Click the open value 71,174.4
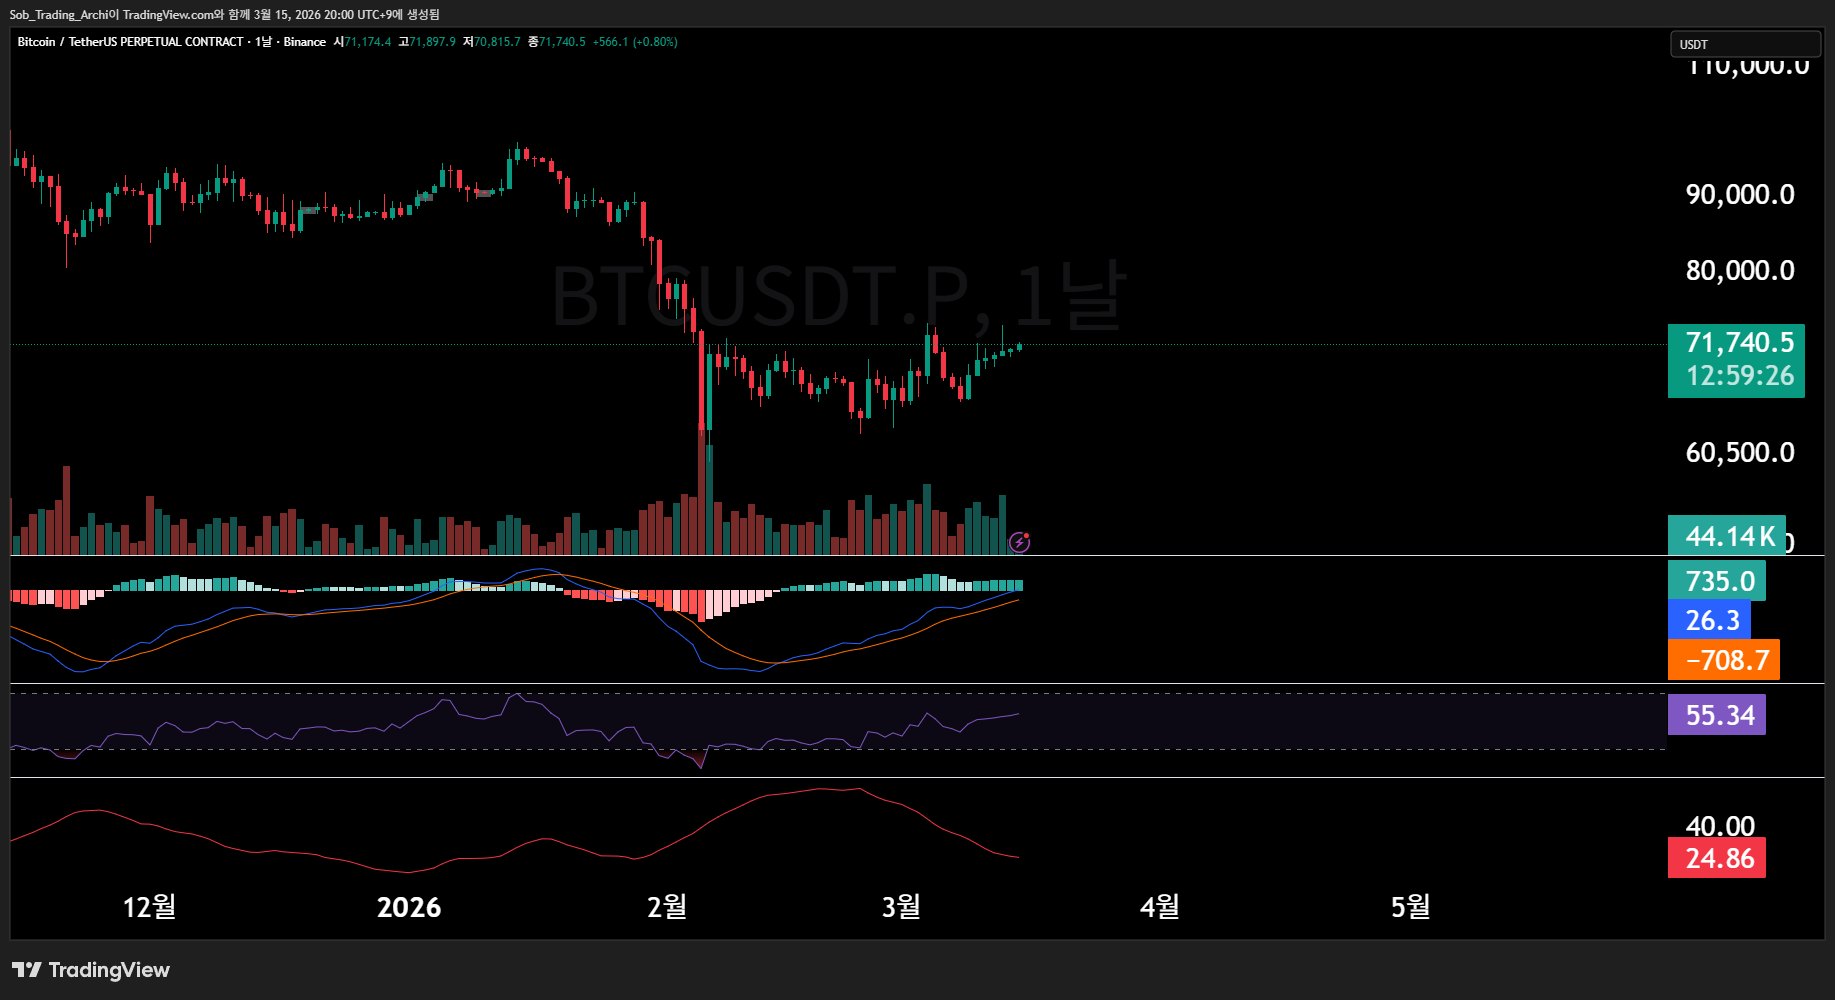Viewport: 1835px width, 1000px height. [x=368, y=42]
